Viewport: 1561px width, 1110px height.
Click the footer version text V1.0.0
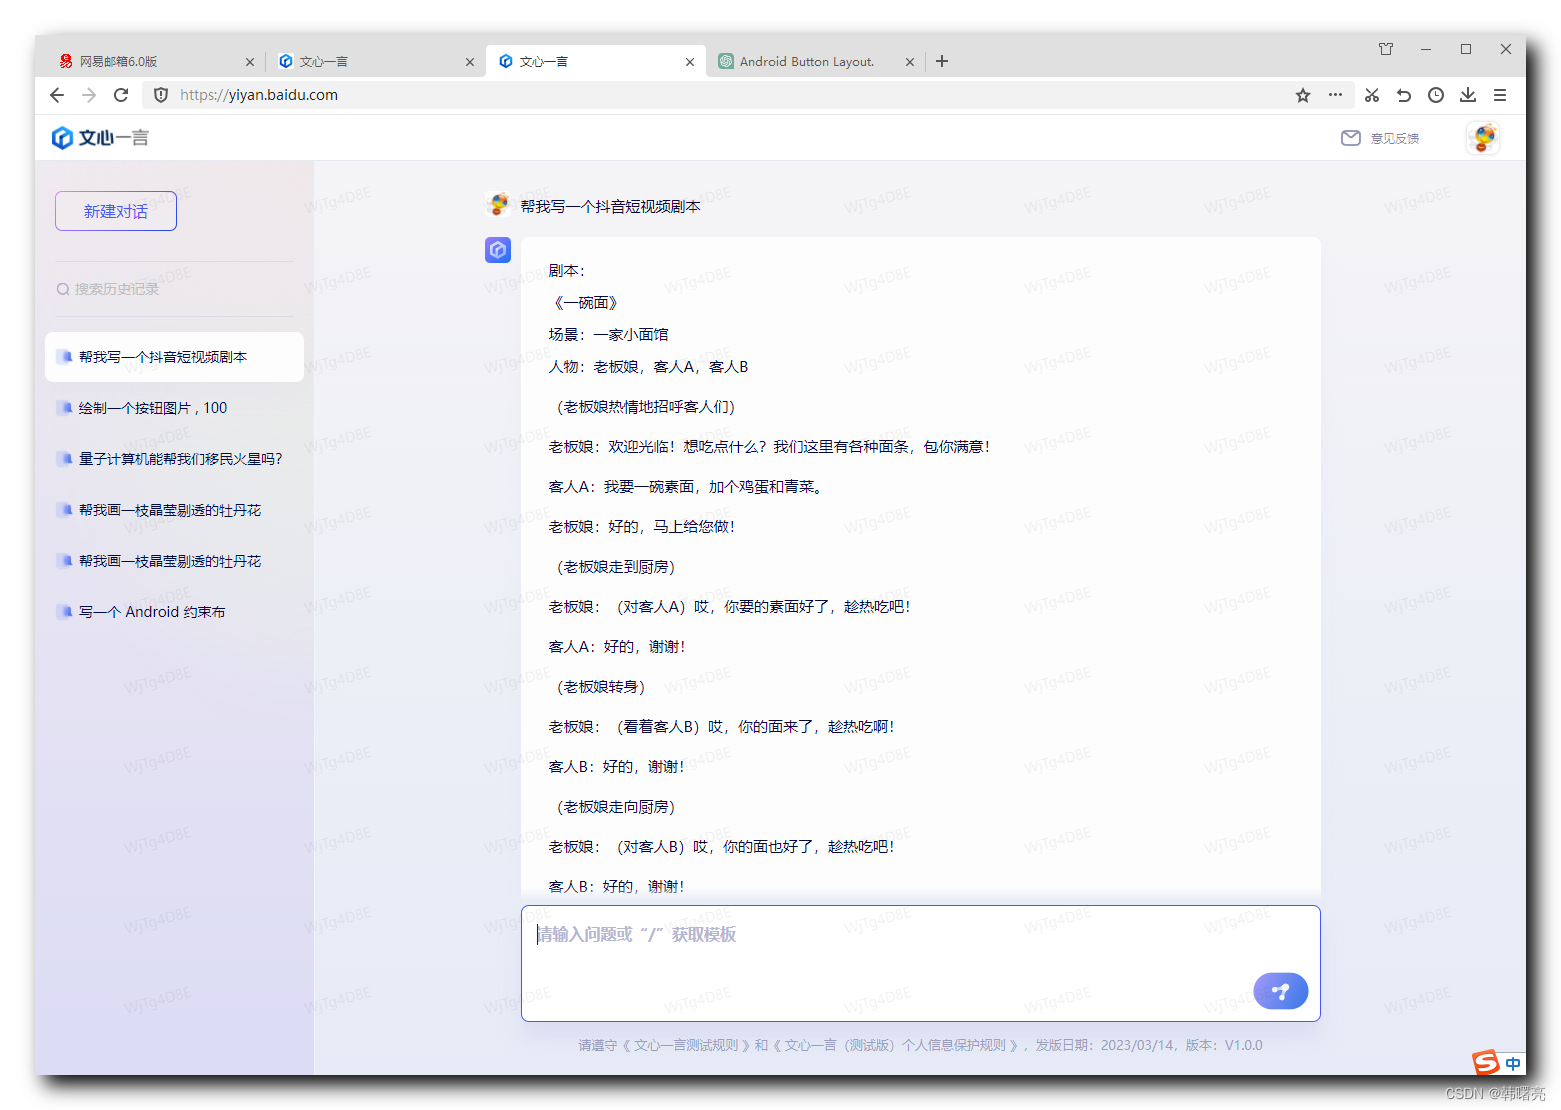(x=1243, y=1045)
